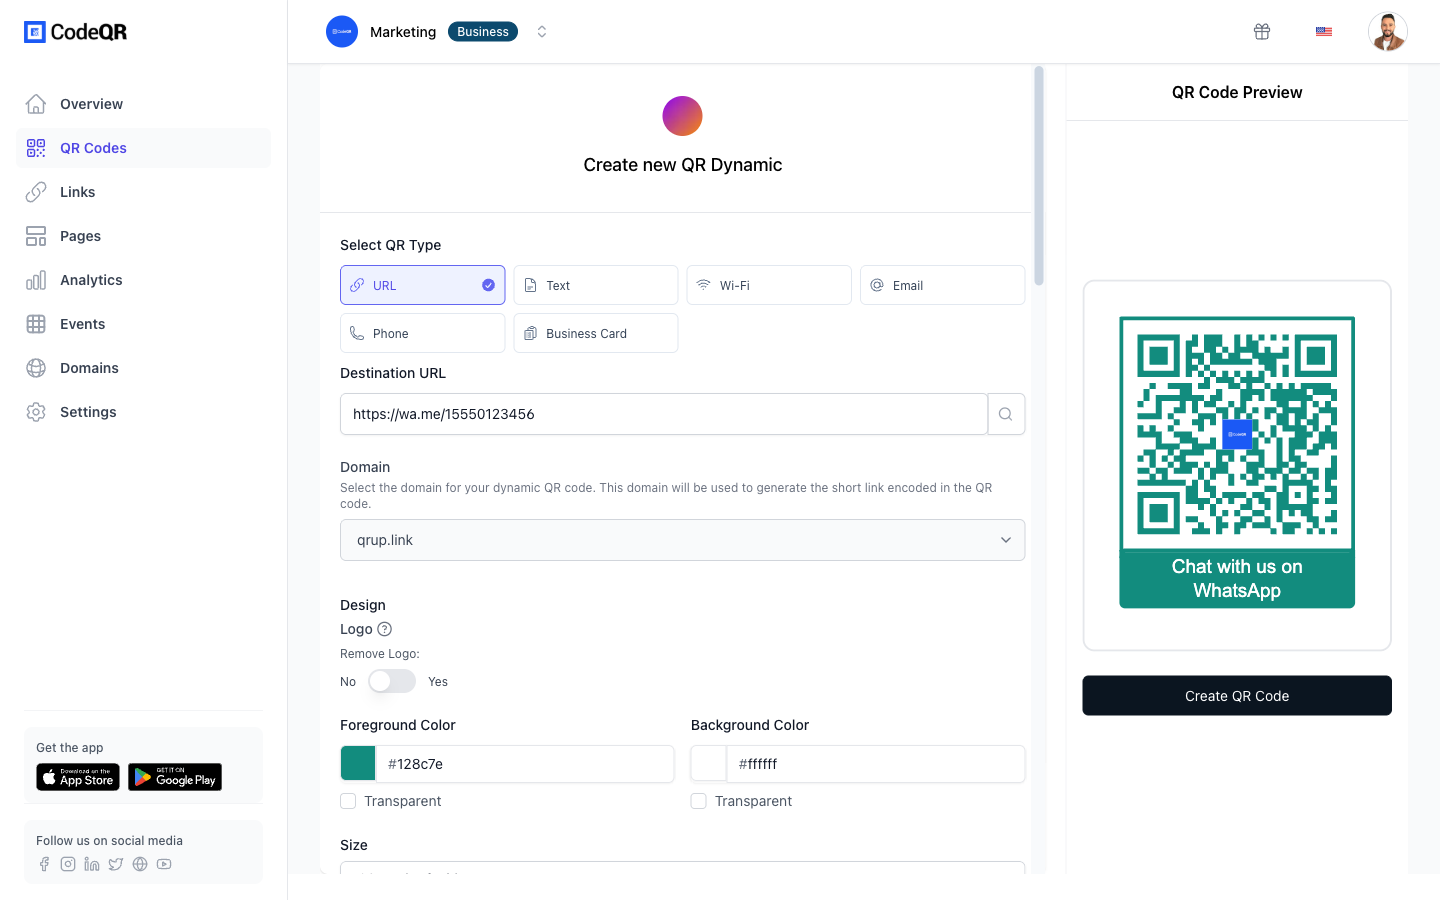The height and width of the screenshot is (900, 1440).
Task: Open Settings in the sidebar
Action: (x=144, y=412)
